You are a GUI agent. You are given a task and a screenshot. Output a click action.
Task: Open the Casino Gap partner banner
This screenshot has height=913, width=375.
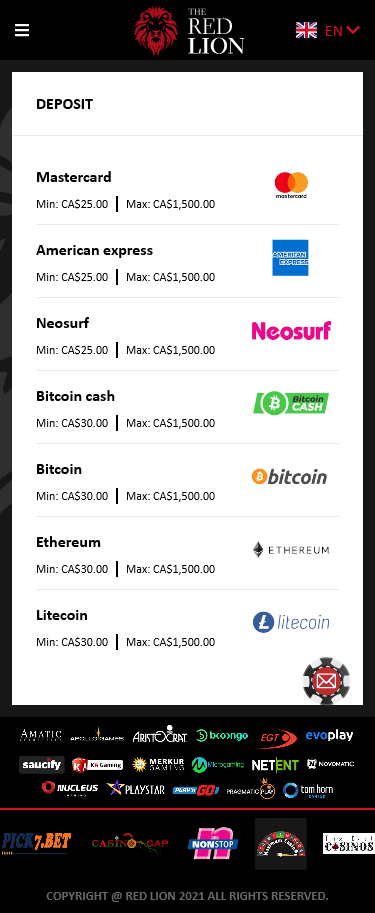pos(130,843)
